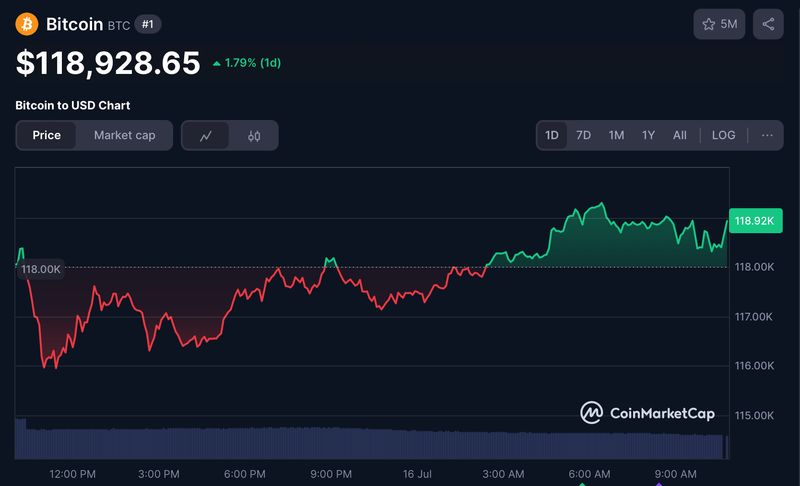800x486 pixels.
Task: Switch to 1Y time range
Action: (648, 135)
